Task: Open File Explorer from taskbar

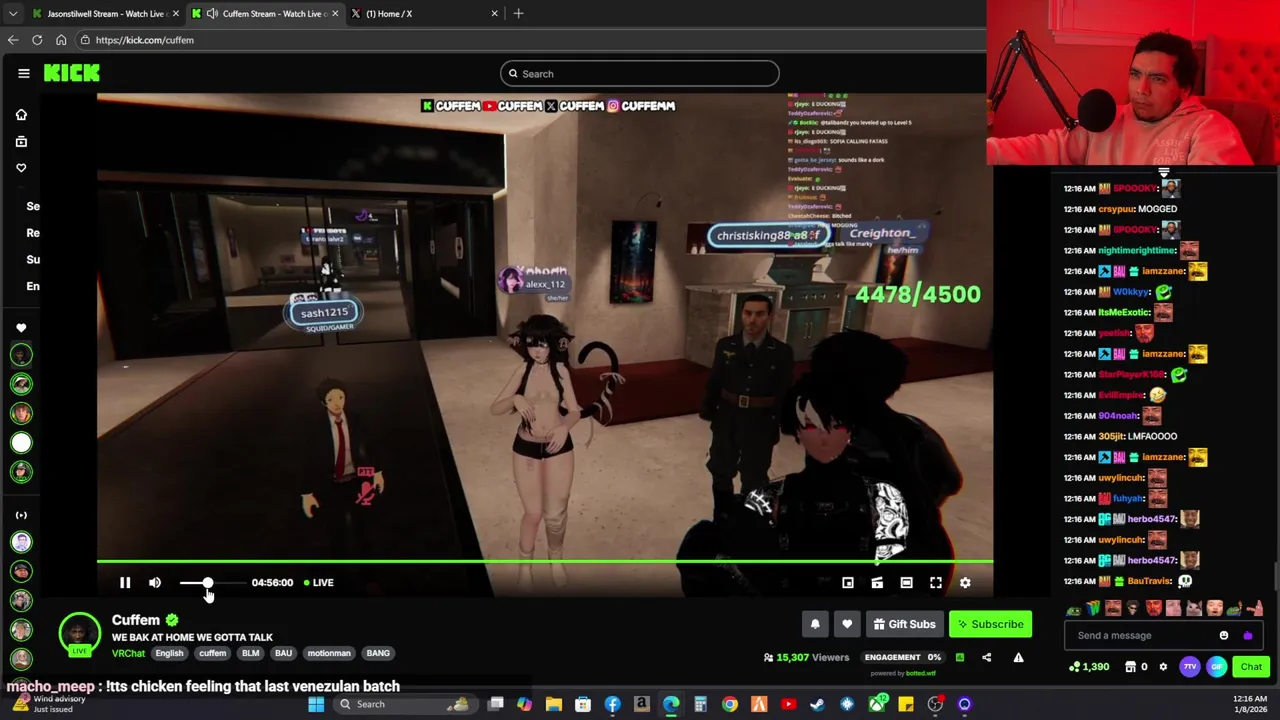Action: tap(553, 704)
